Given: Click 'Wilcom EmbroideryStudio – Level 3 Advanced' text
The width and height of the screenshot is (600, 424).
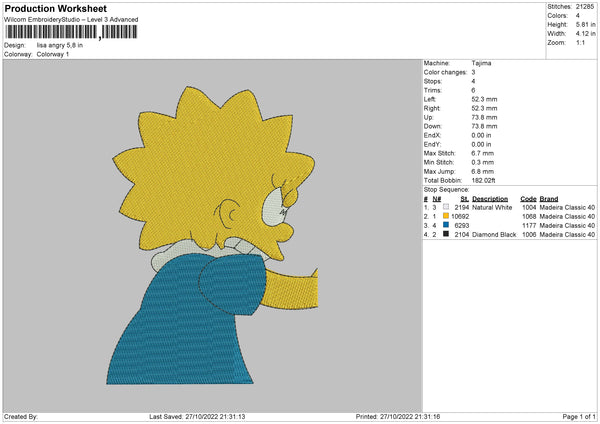Looking at the screenshot, I should click(x=71, y=20).
